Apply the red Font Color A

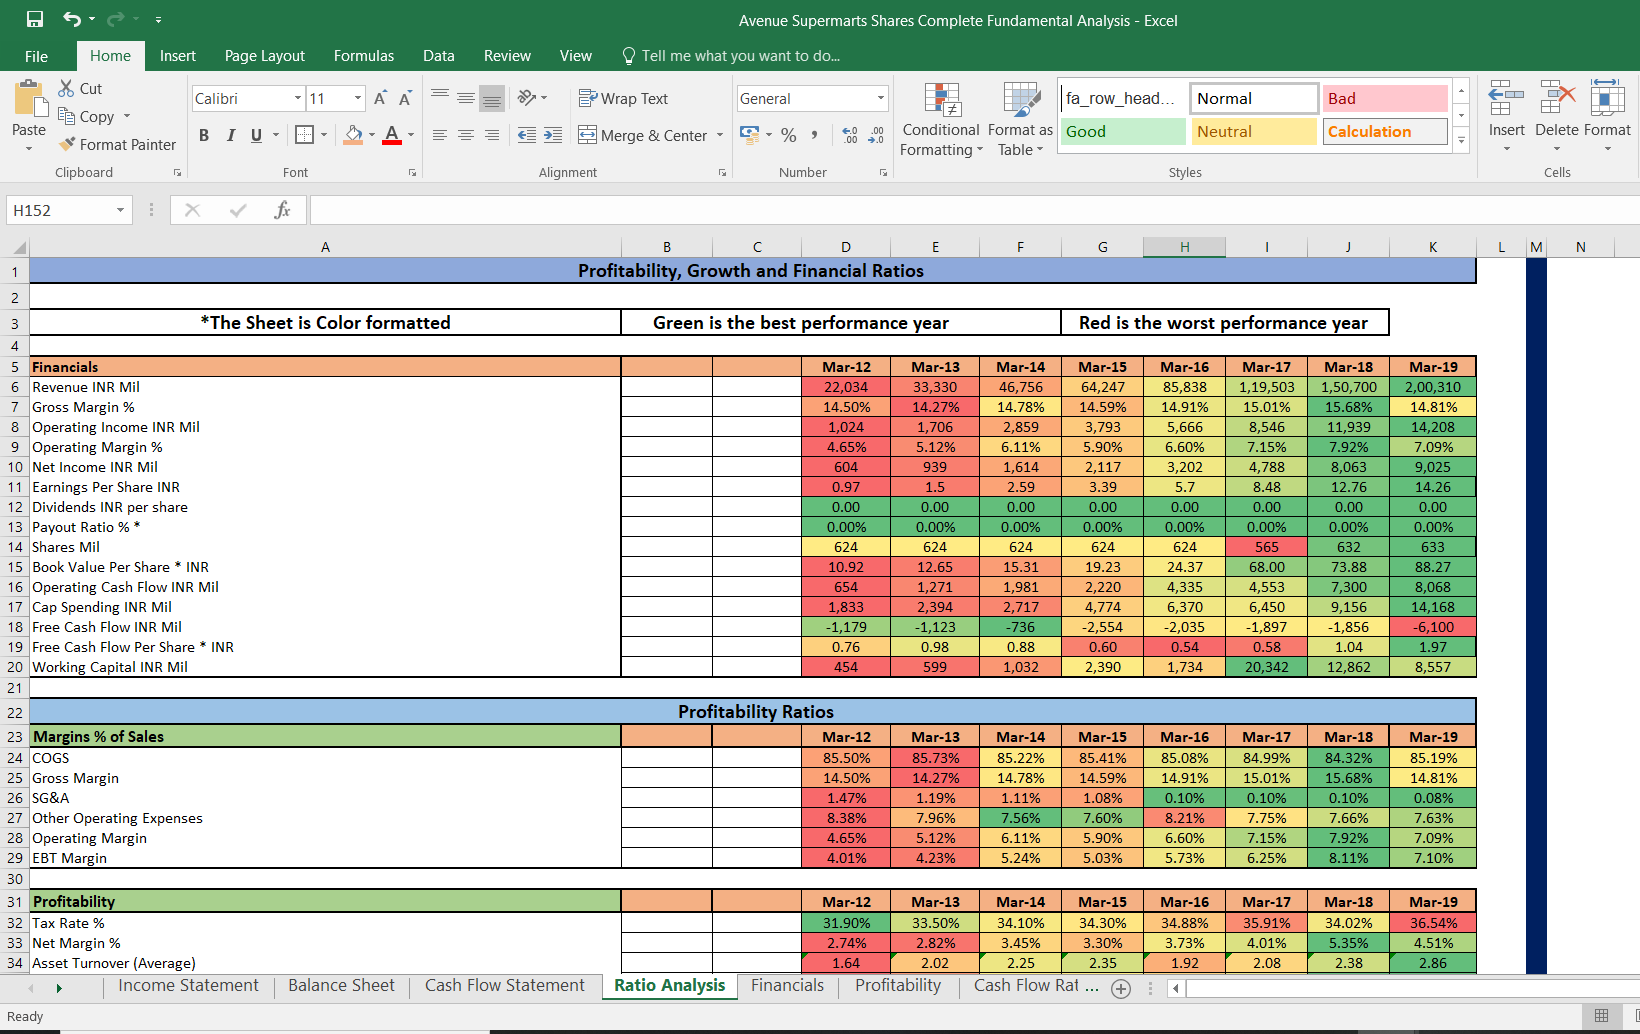coord(392,134)
